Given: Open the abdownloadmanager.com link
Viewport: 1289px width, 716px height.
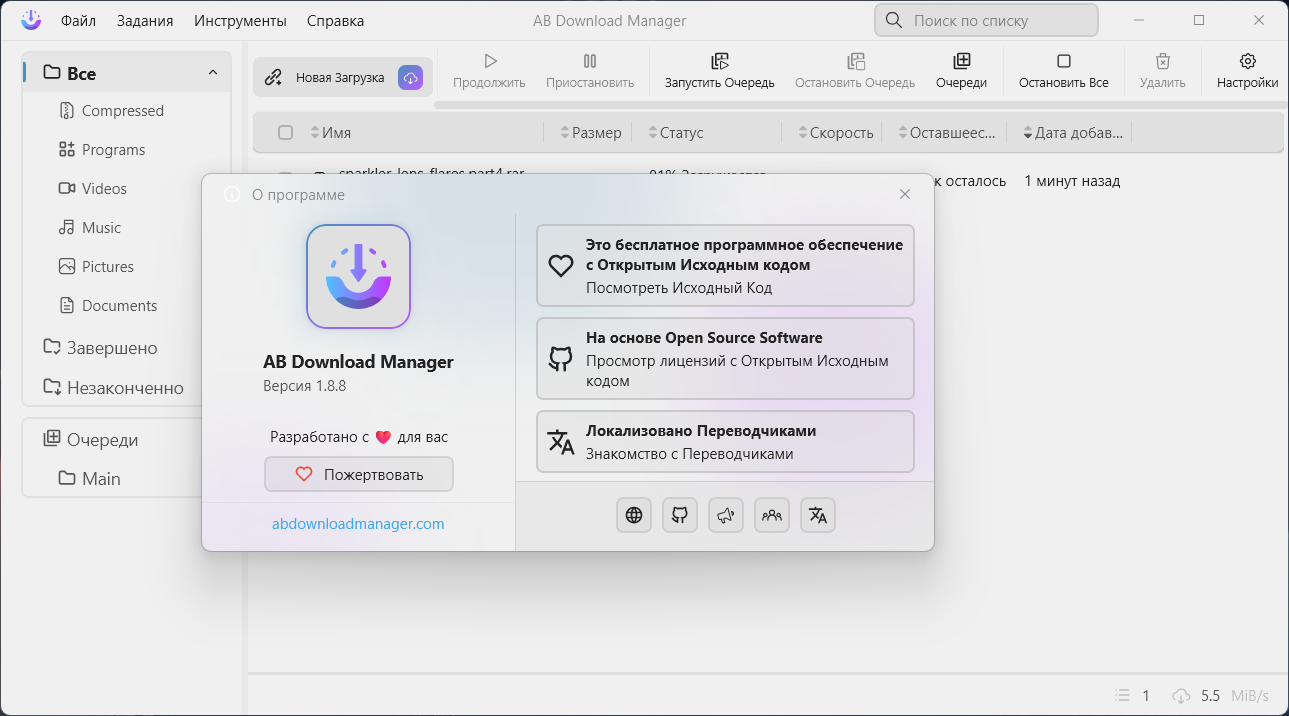Looking at the screenshot, I should 358,524.
